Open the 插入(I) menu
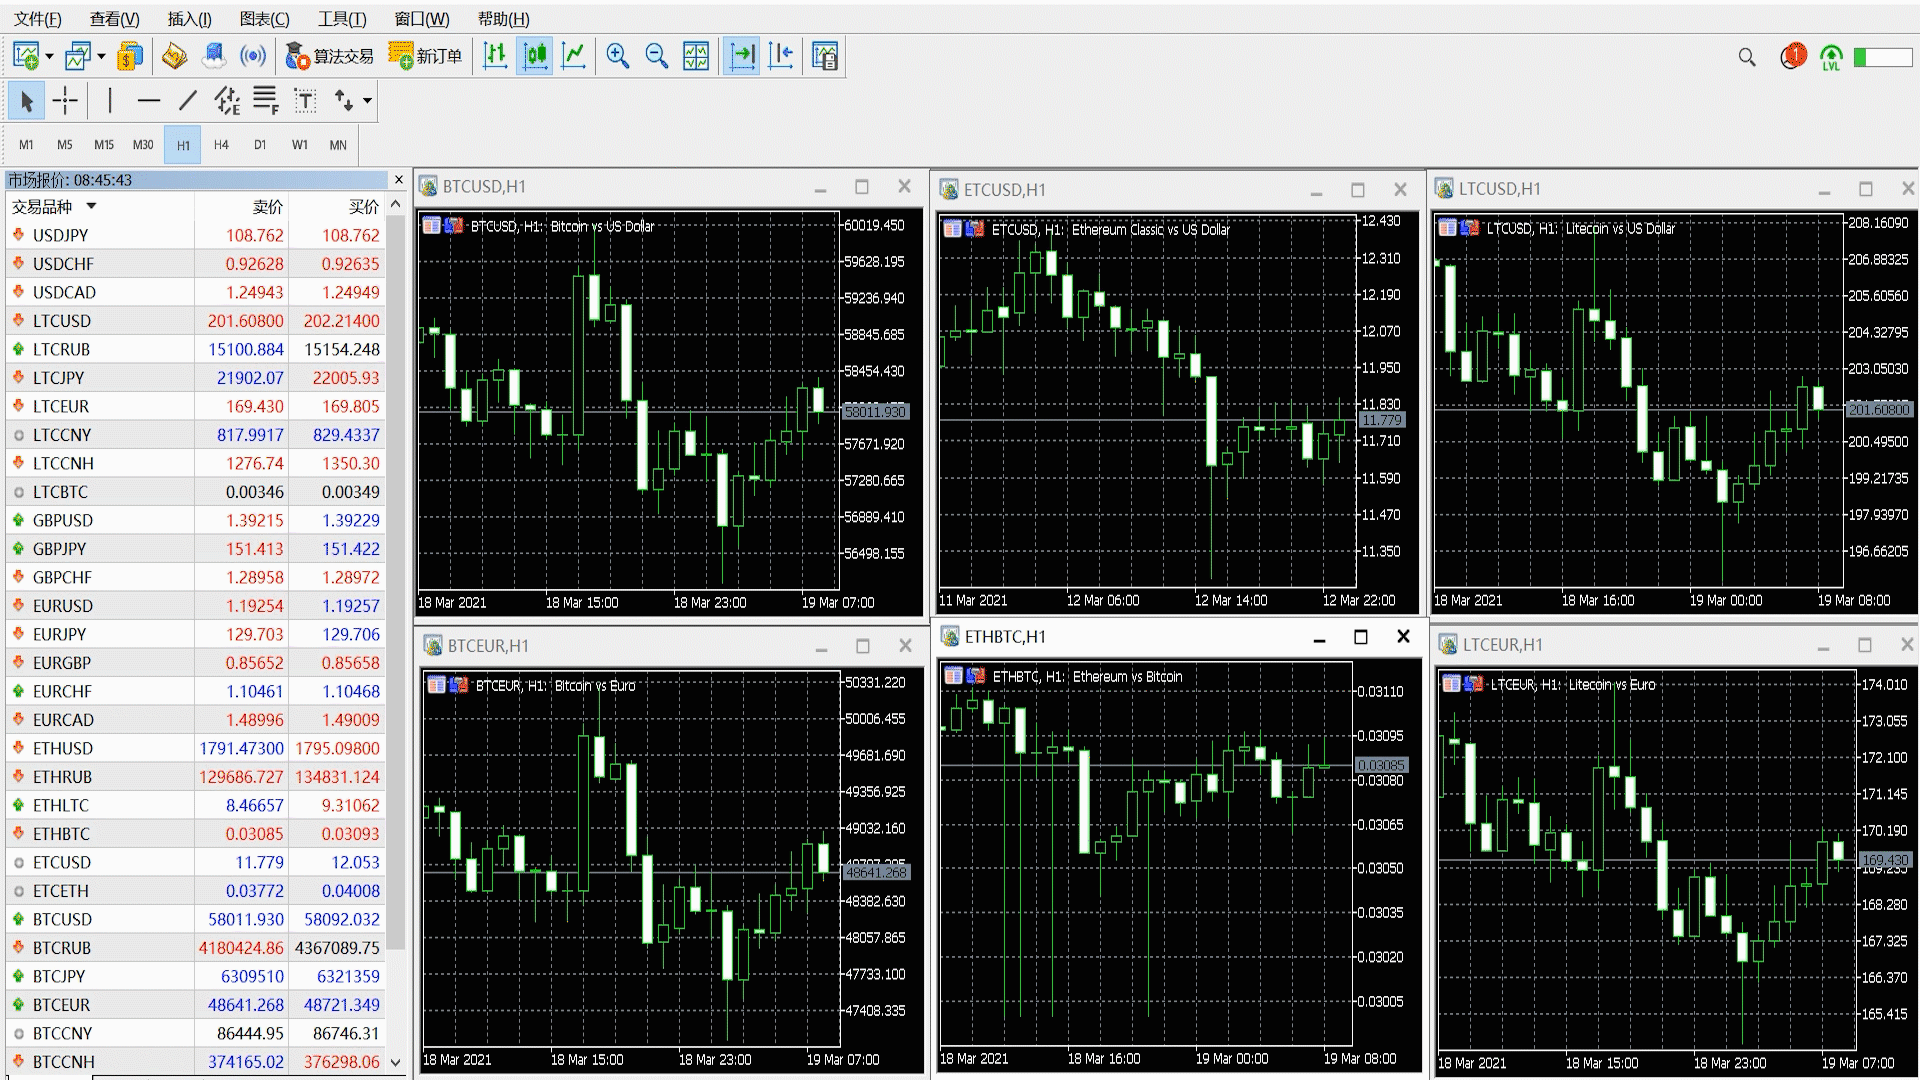The image size is (1920, 1080). point(189,19)
